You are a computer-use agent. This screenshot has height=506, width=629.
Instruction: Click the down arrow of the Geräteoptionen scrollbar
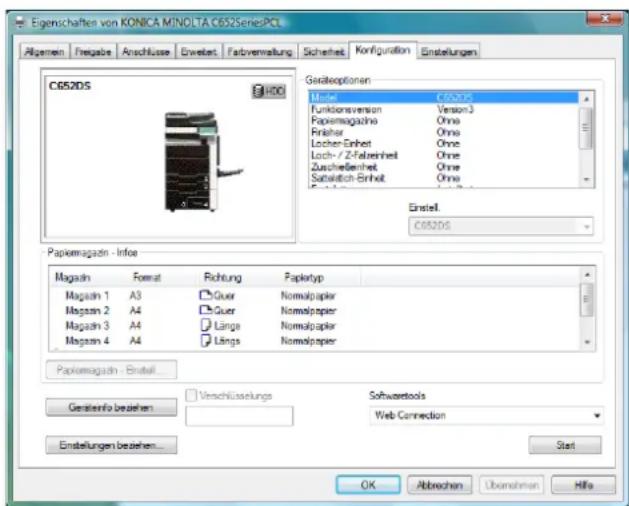click(x=586, y=179)
